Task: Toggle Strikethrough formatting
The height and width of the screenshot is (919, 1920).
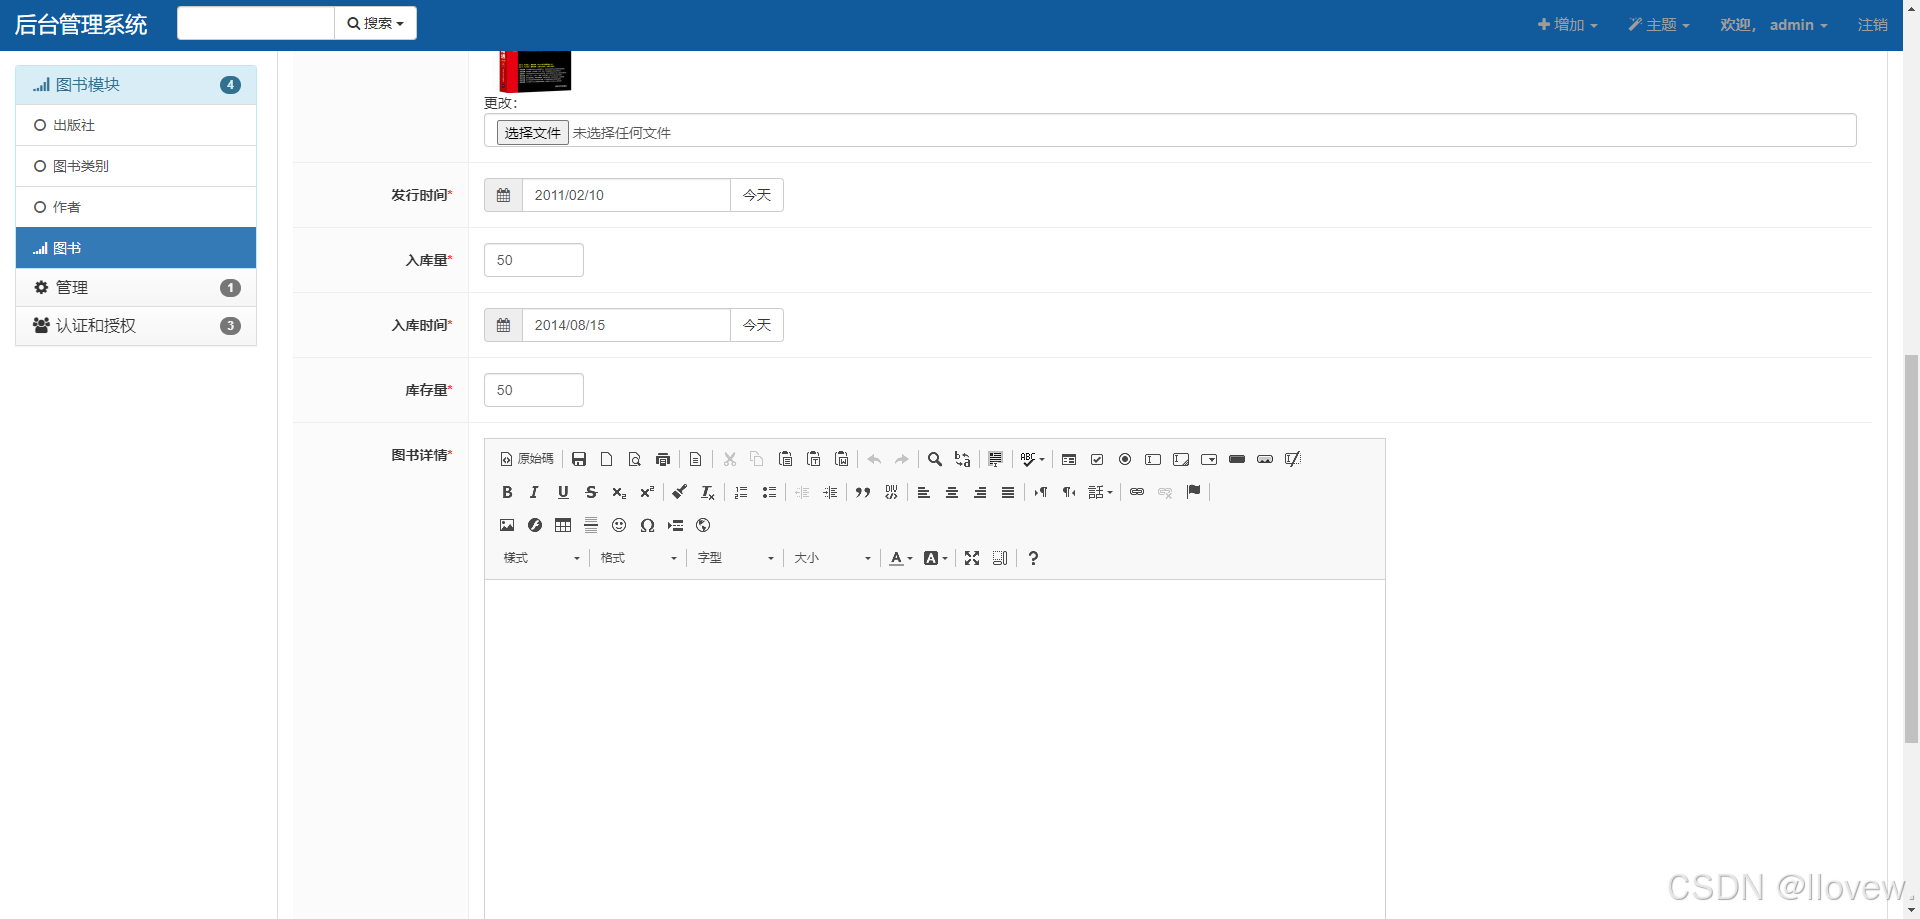Action: coord(591,492)
